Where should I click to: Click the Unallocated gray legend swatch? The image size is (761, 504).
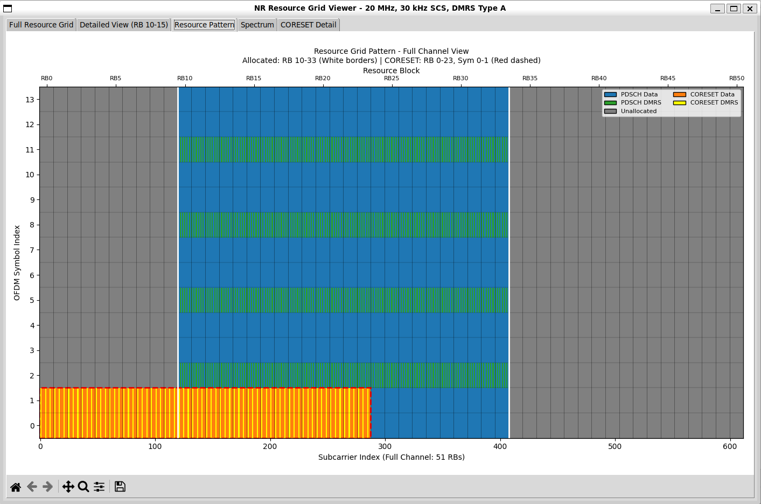click(x=610, y=111)
